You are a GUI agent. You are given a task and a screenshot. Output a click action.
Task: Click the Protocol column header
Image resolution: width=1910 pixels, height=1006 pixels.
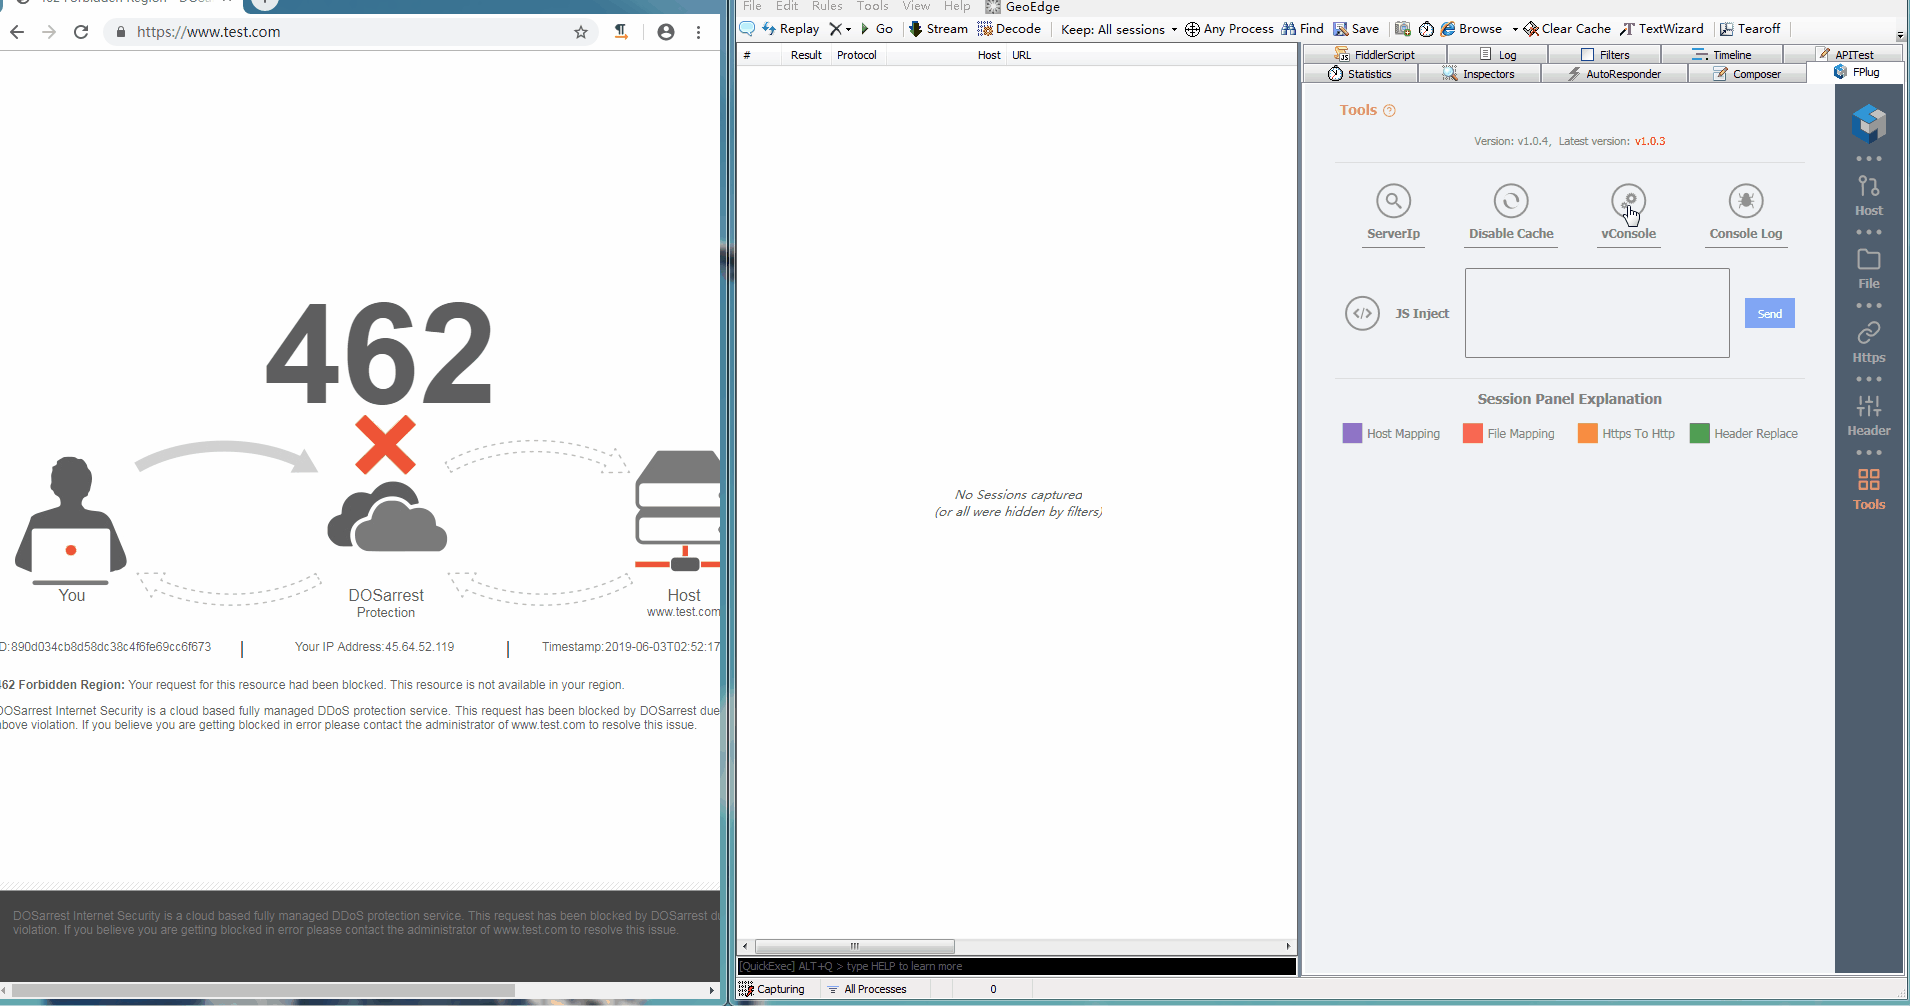[x=857, y=55]
